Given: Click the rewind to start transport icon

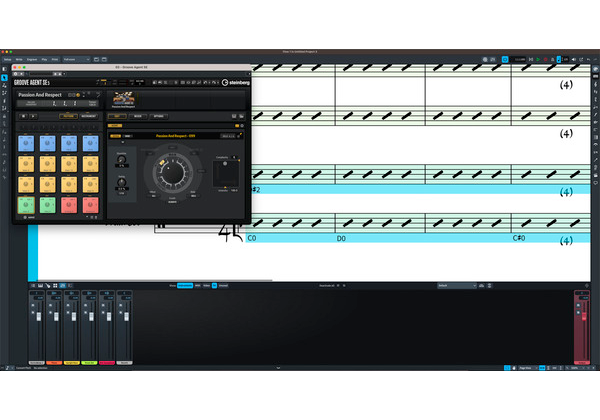Looking at the screenshot, I should click(531, 59).
